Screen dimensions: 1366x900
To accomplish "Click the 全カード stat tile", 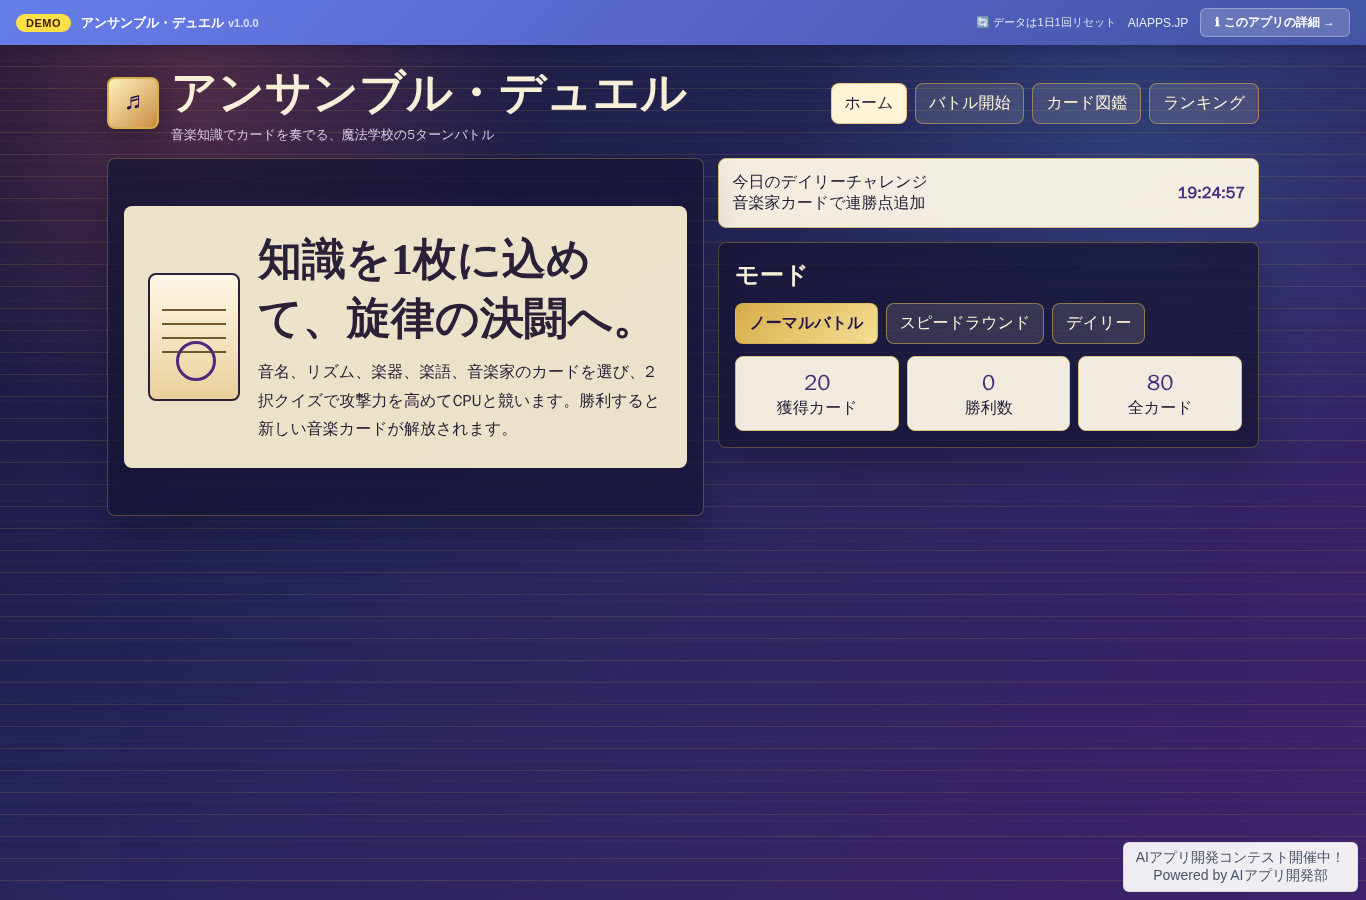I will [x=1160, y=394].
